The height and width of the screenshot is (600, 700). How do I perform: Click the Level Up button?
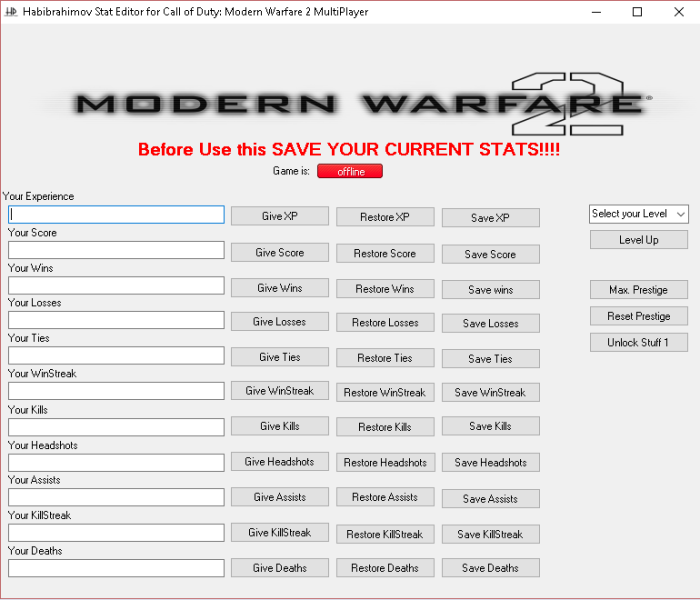639,240
